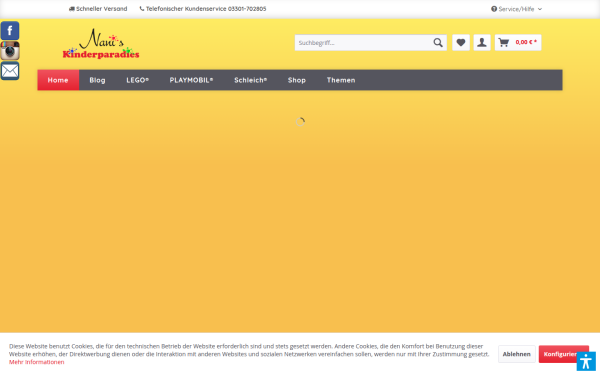Screen dimensions: 600x375
Task: Open the wishlist heart icon
Action: pyautogui.click(x=461, y=42)
